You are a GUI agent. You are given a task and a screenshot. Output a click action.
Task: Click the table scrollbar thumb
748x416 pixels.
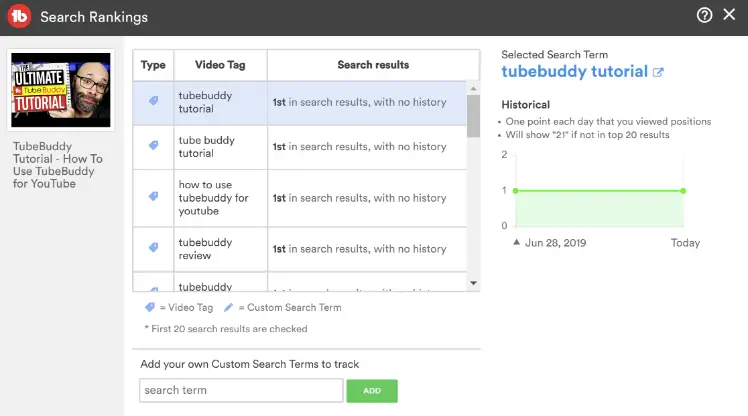473,116
